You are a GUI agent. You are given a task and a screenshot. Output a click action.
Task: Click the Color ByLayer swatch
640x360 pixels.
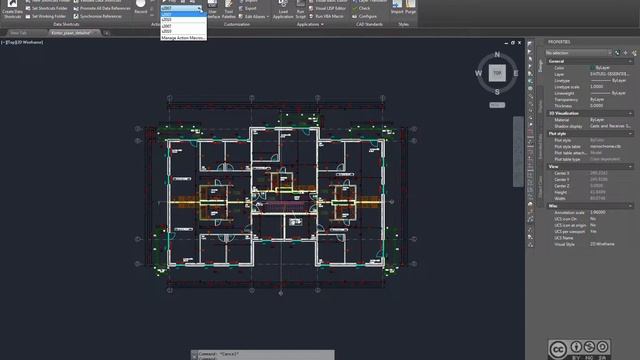coord(592,68)
